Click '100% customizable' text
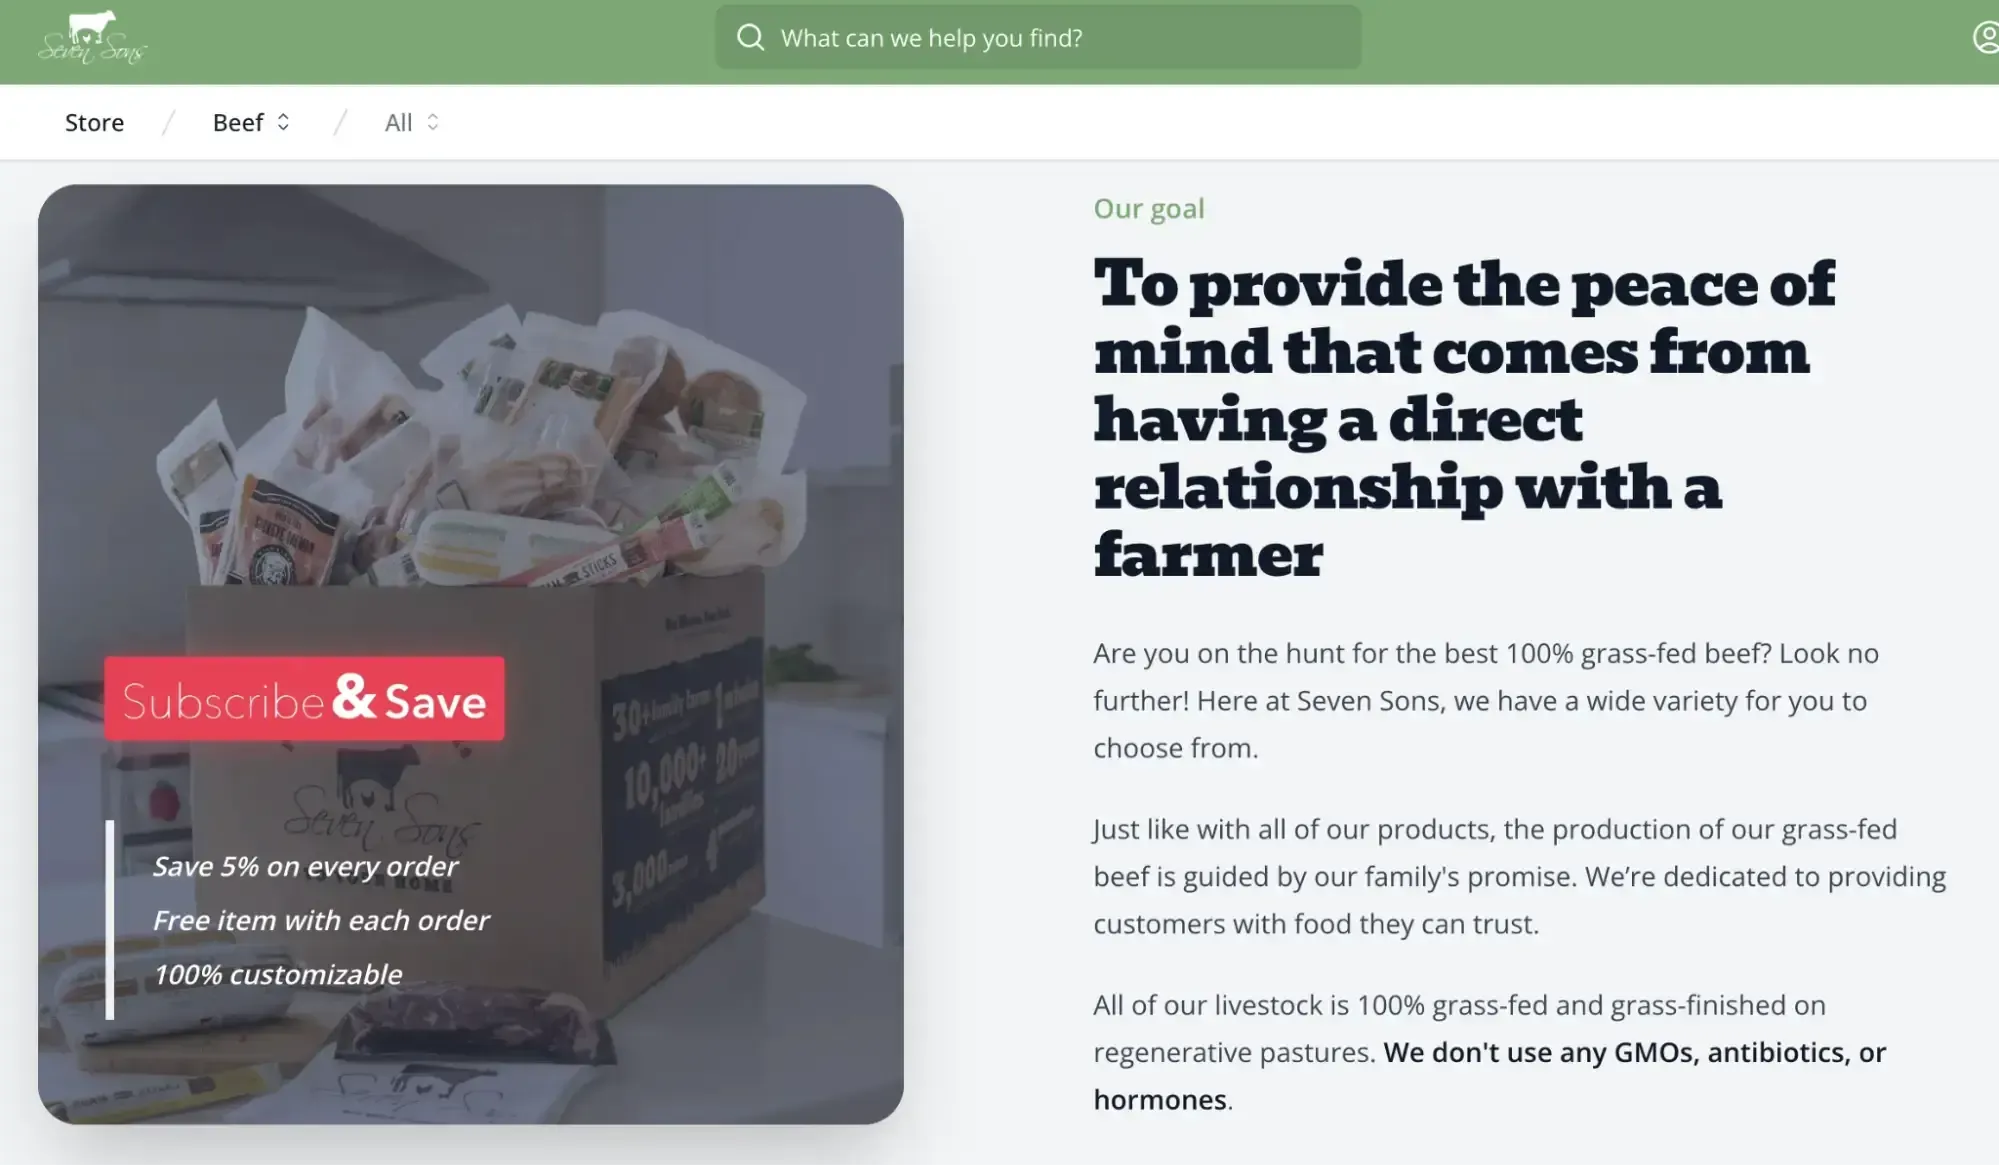The image size is (1999, 1166). pos(277,974)
